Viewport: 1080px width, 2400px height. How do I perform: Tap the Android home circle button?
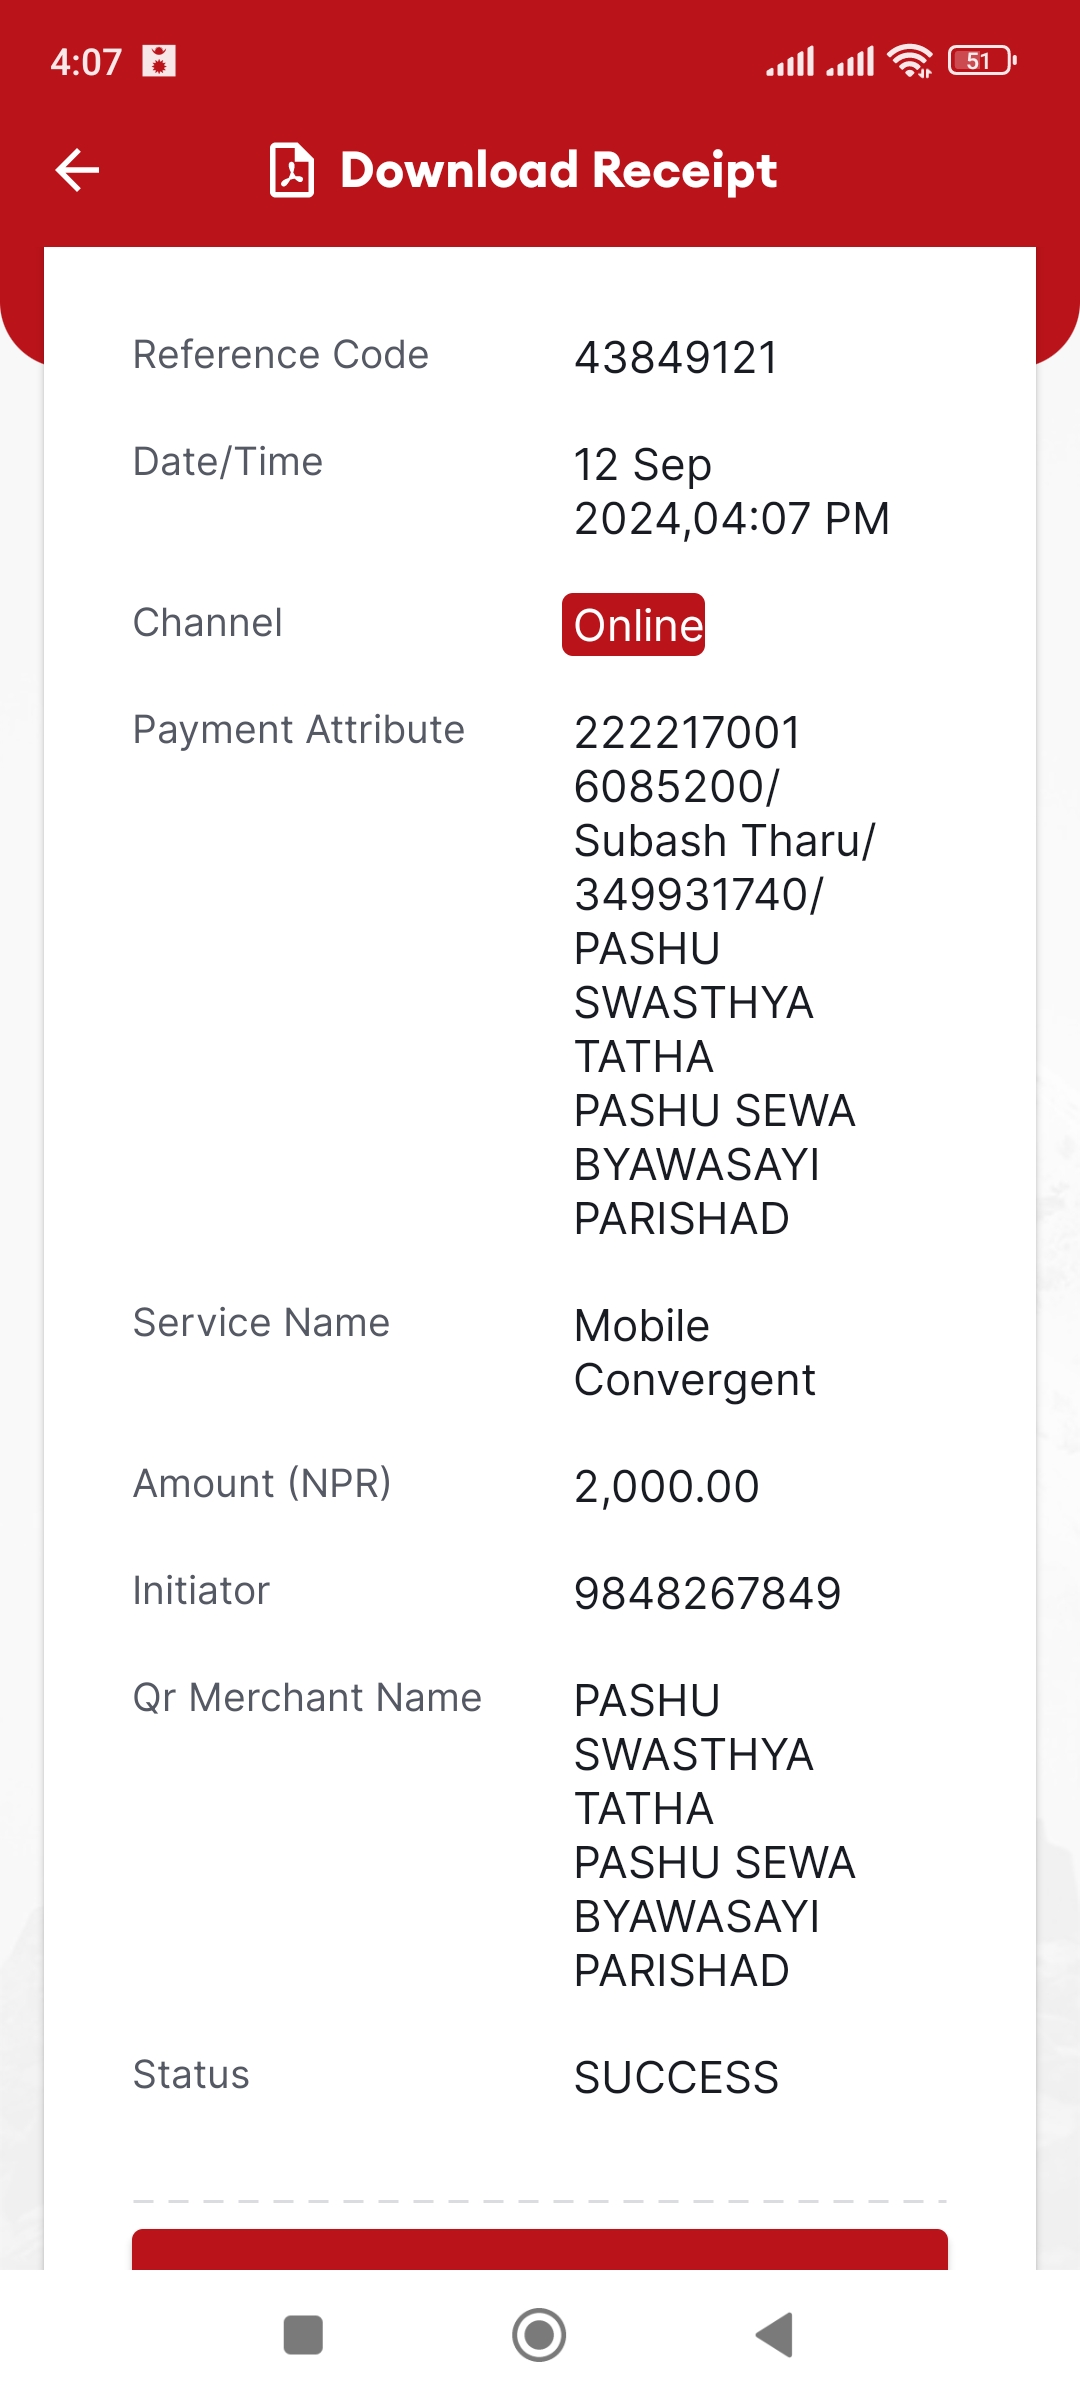pyautogui.click(x=539, y=2335)
